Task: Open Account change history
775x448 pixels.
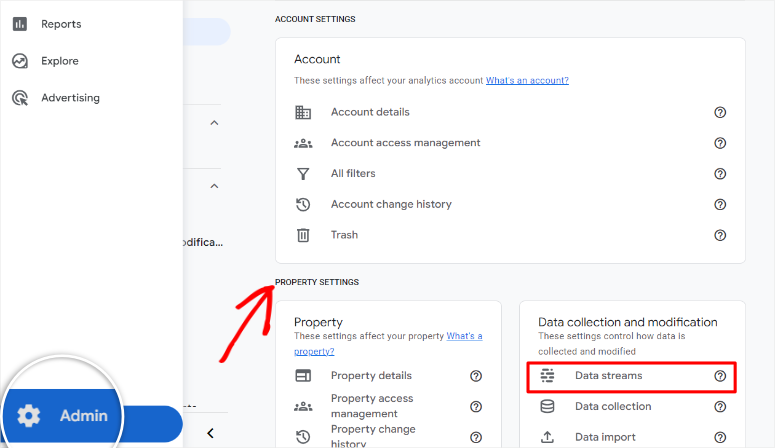Action: point(391,204)
